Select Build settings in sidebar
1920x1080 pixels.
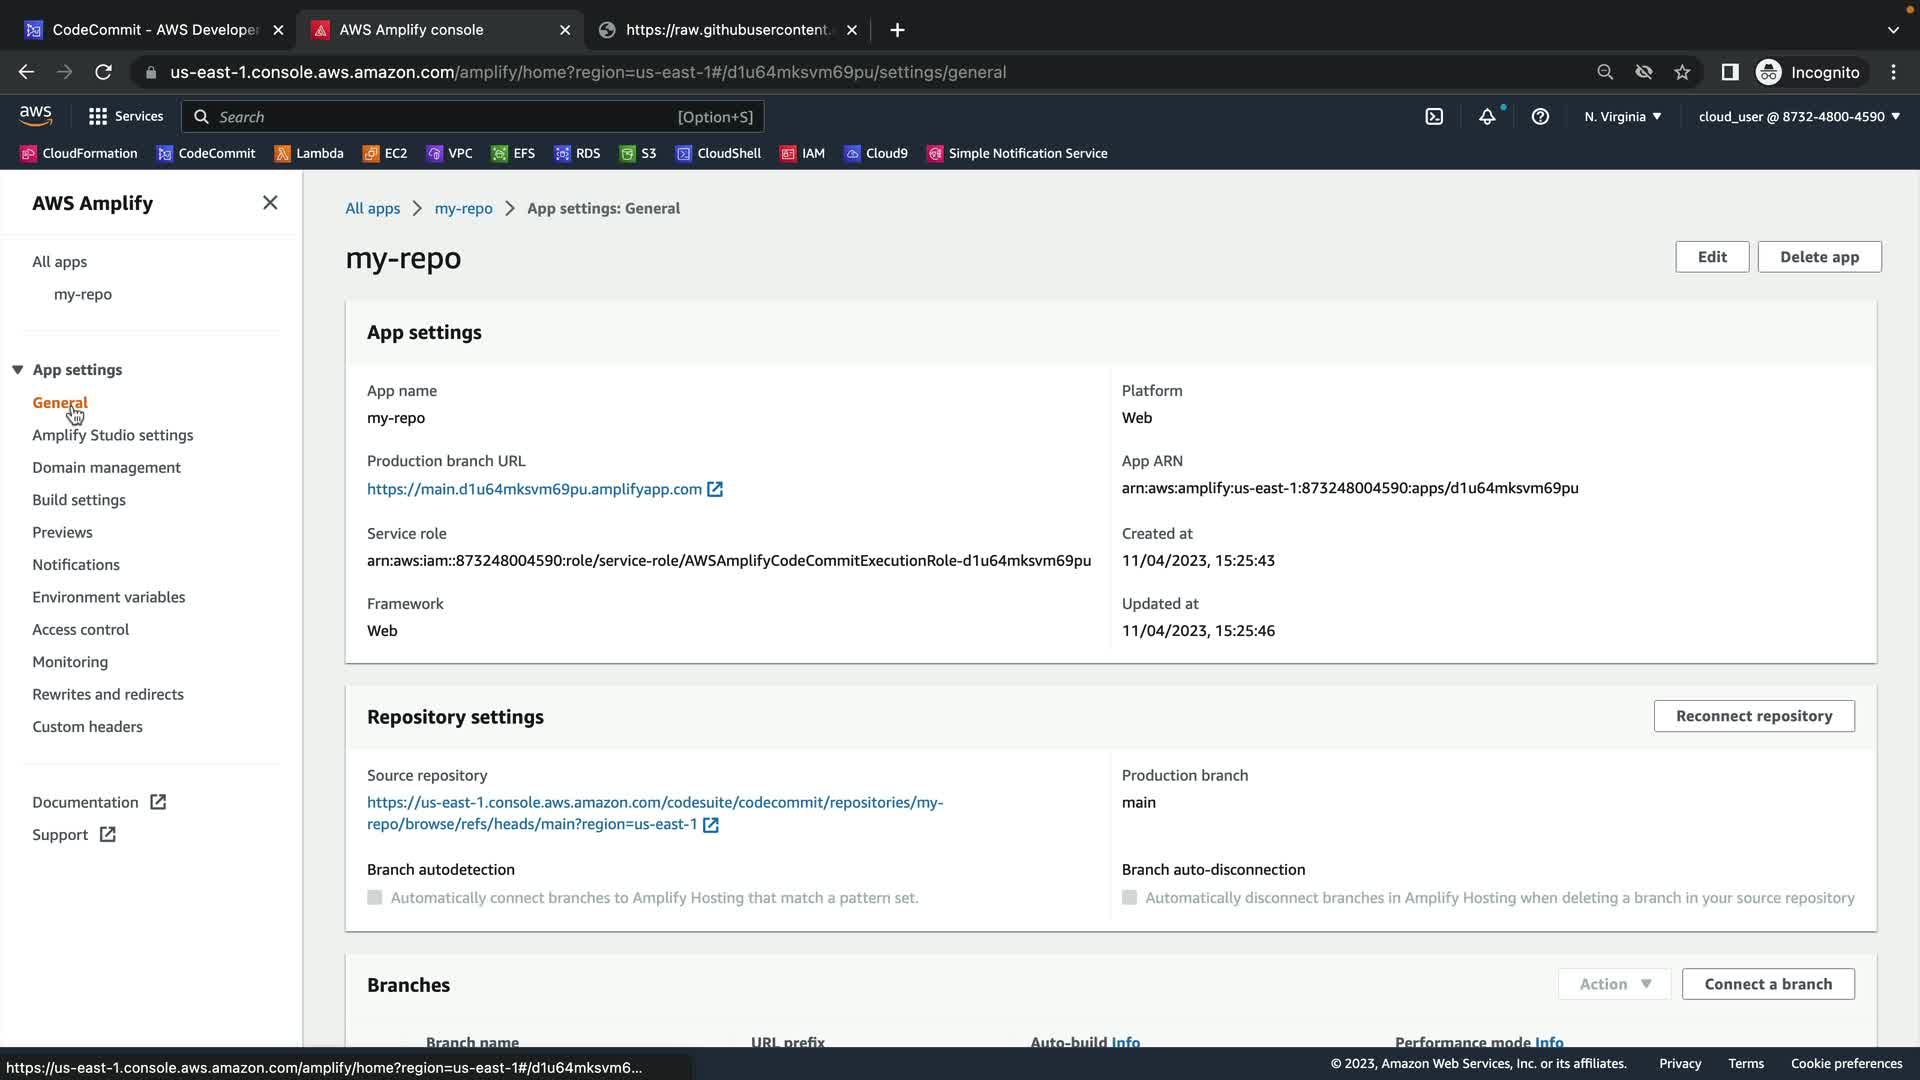pyautogui.click(x=79, y=500)
